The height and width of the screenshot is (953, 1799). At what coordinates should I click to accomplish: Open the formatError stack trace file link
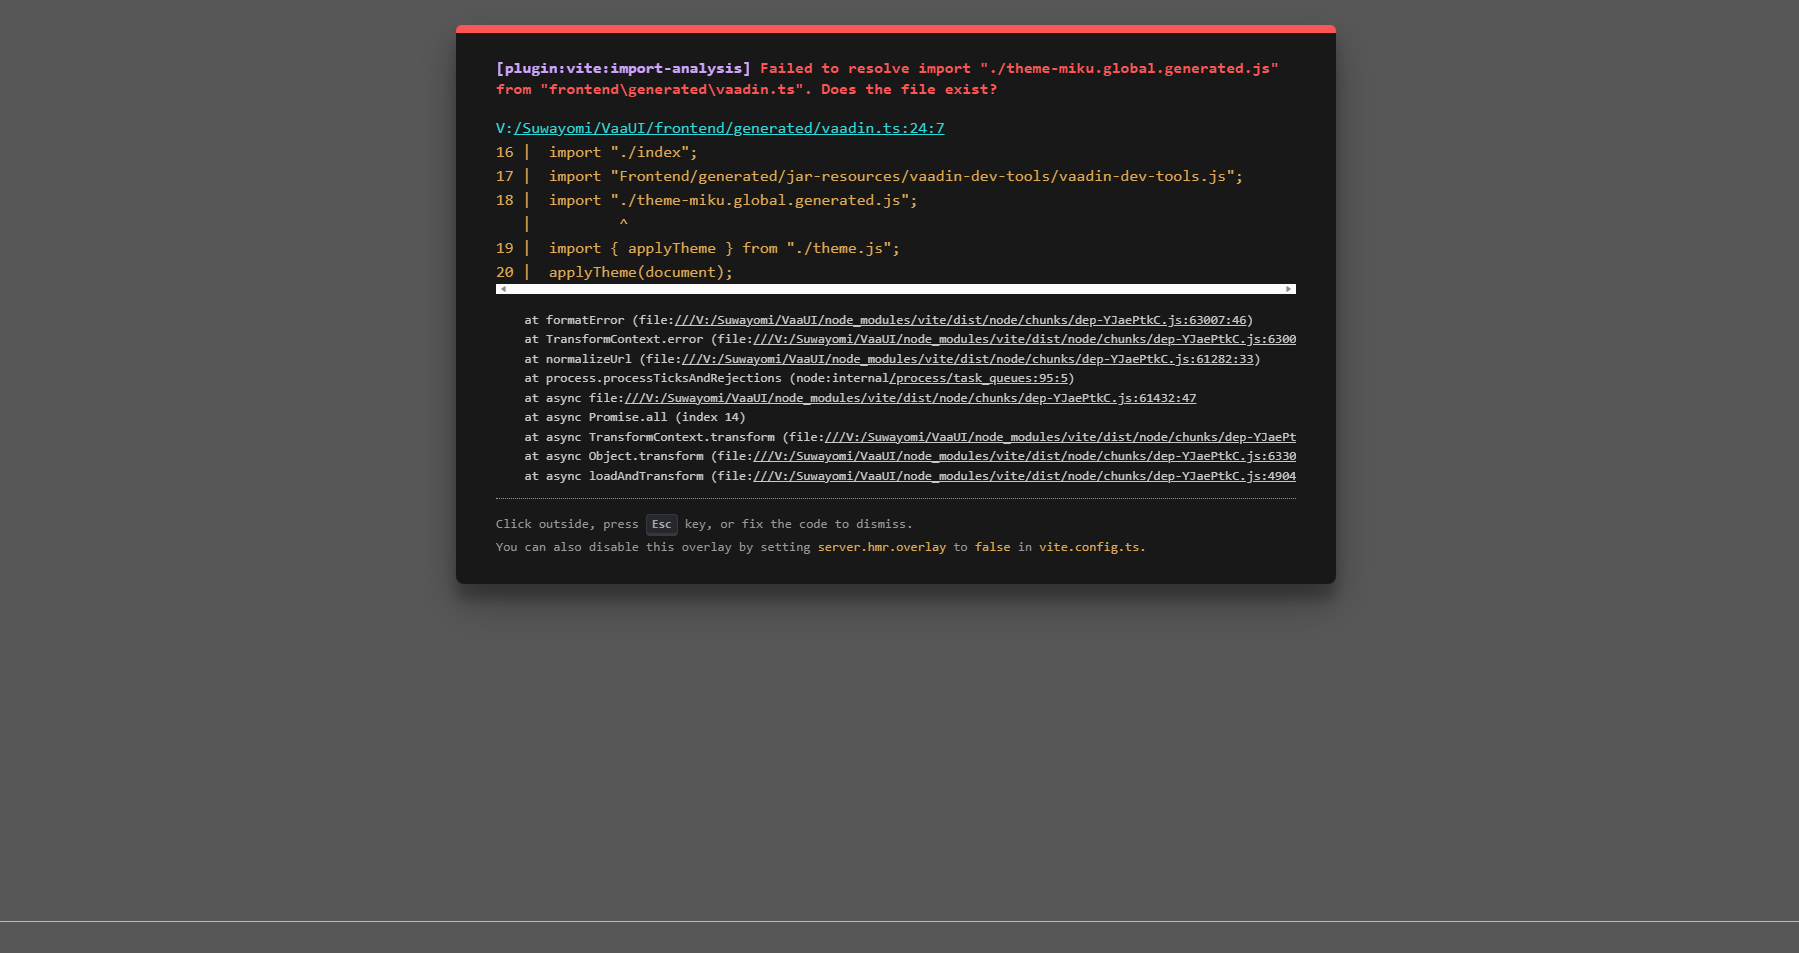(960, 320)
